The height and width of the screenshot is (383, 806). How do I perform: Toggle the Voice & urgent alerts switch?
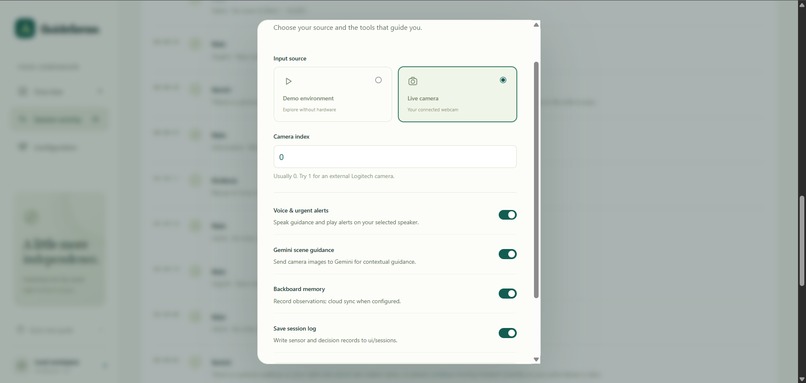point(507,215)
